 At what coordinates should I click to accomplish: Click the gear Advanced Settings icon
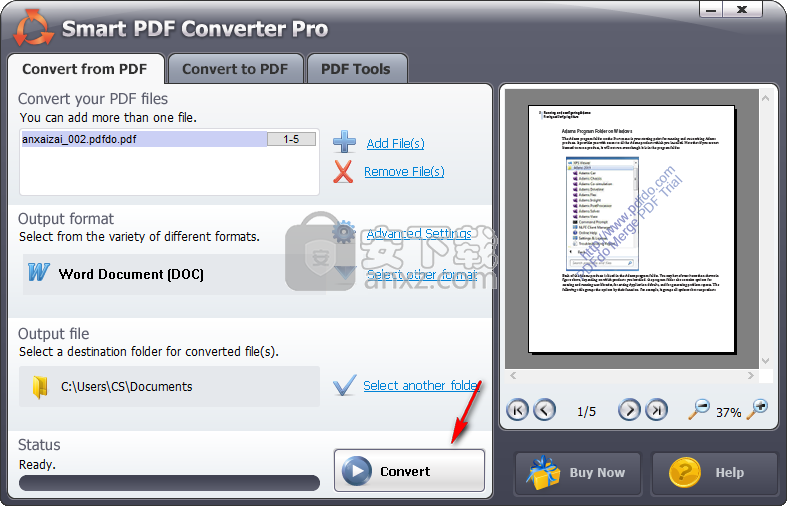point(344,232)
